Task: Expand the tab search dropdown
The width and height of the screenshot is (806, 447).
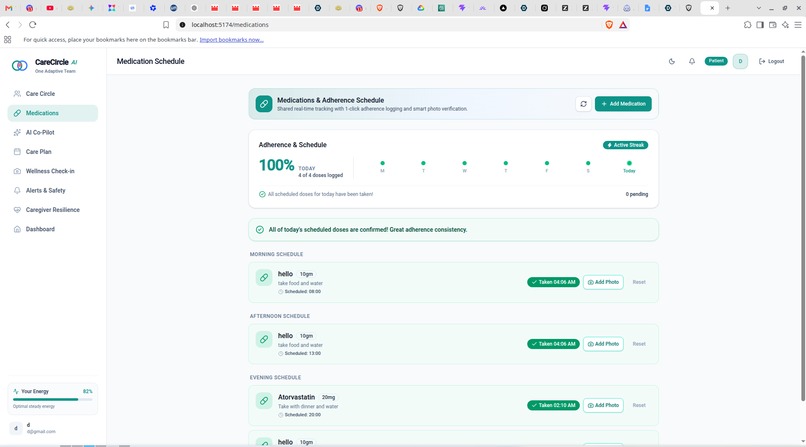Action: coord(759,8)
